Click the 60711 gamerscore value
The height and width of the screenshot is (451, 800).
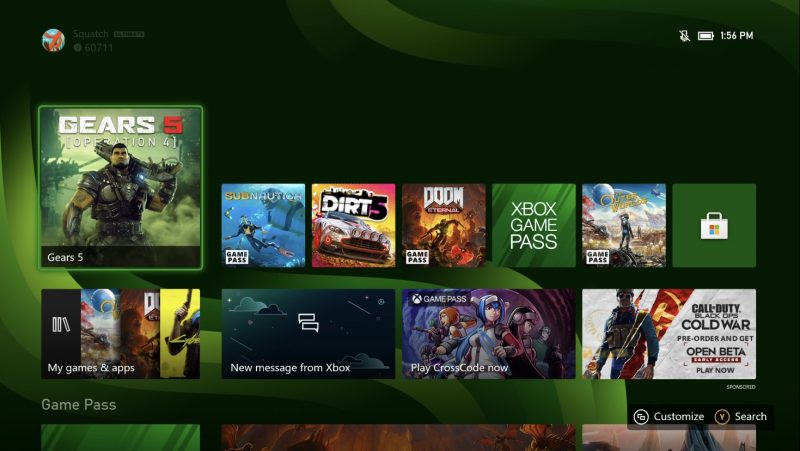tap(98, 47)
